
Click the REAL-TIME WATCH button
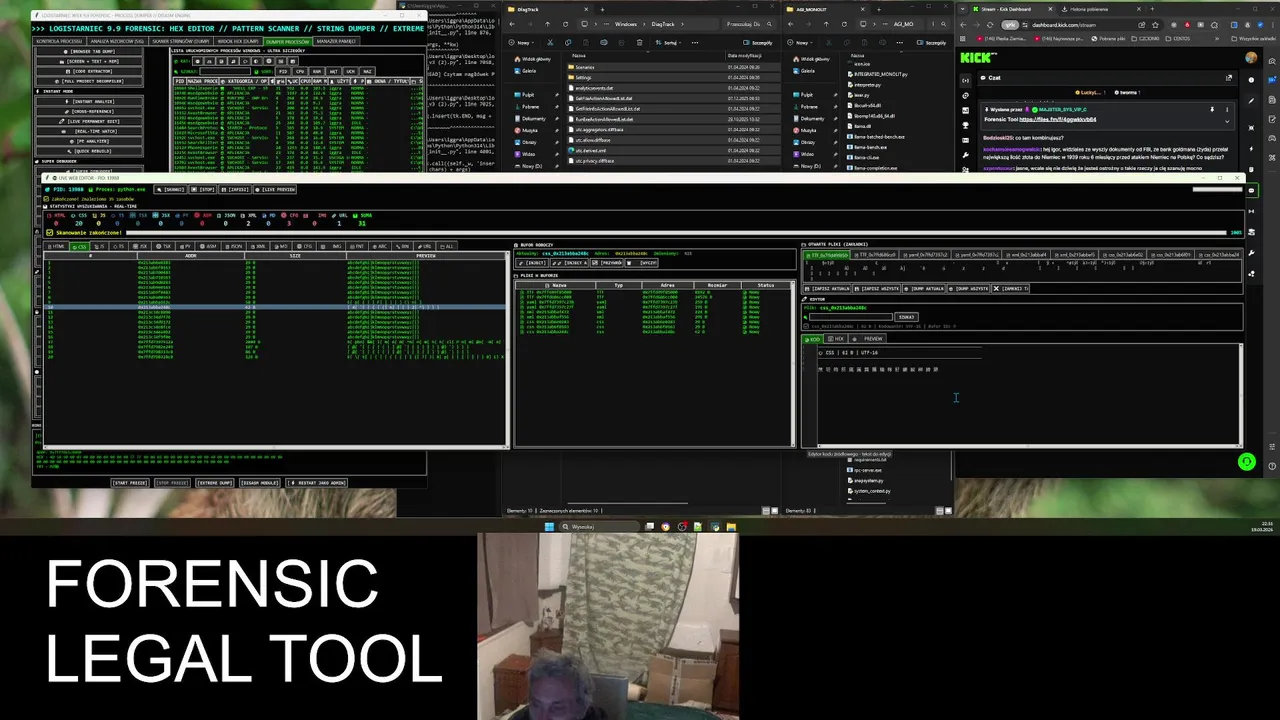pyautogui.click(x=90, y=131)
